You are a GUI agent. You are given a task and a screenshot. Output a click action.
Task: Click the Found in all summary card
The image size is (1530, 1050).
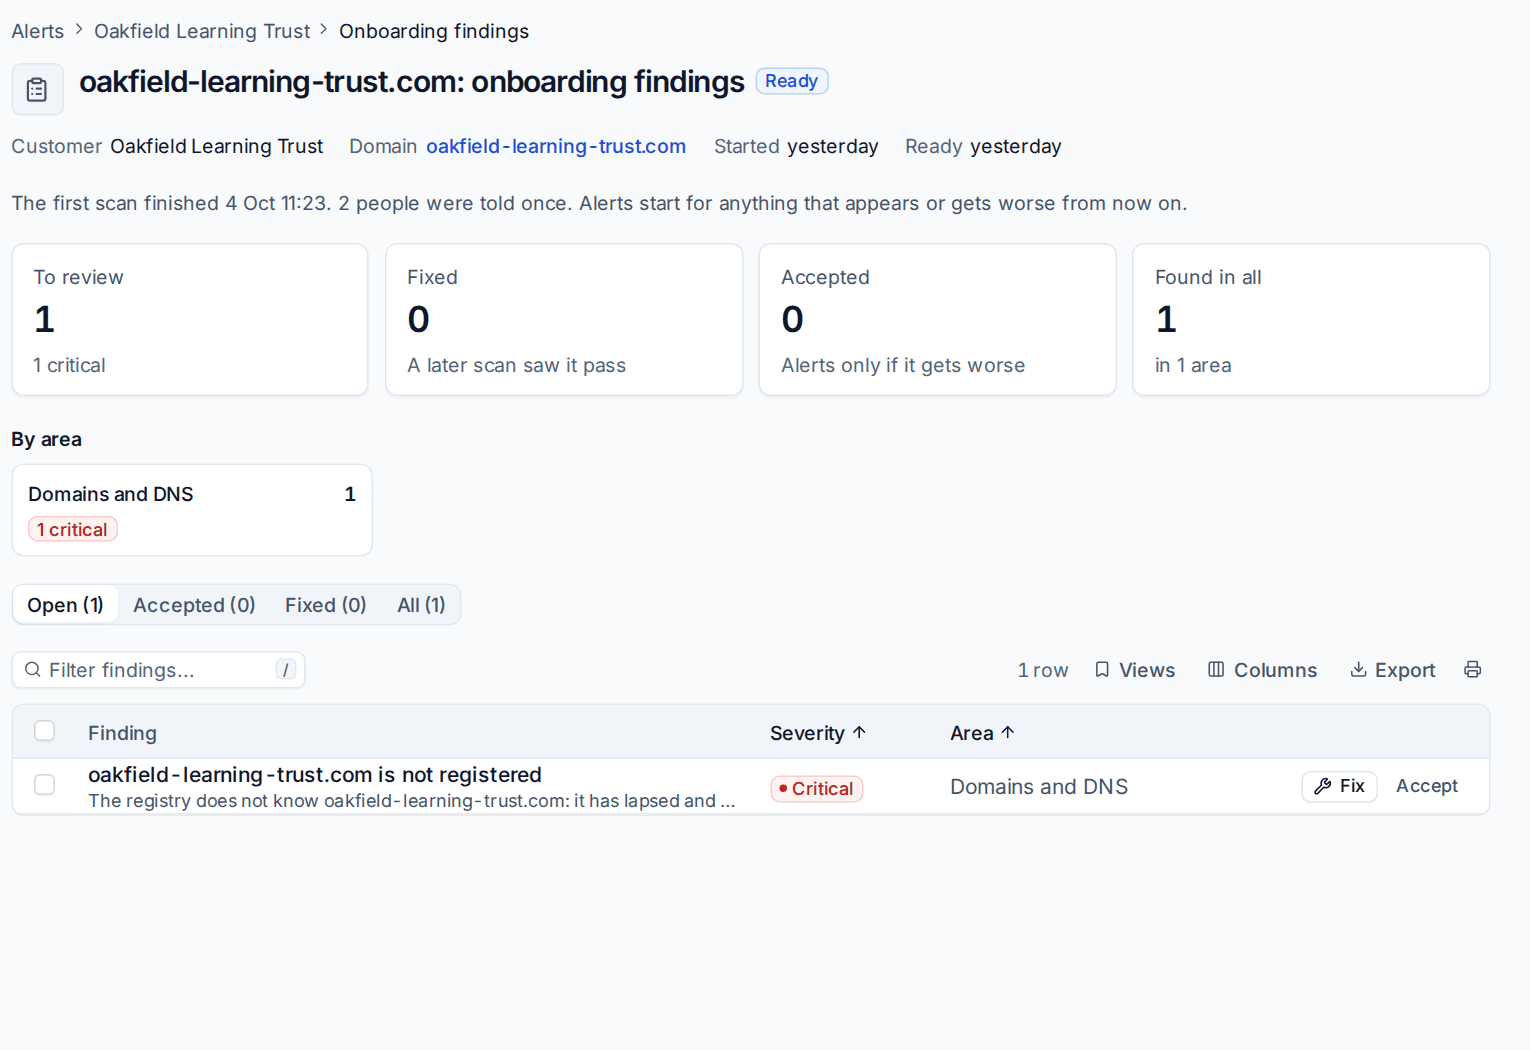(1312, 320)
